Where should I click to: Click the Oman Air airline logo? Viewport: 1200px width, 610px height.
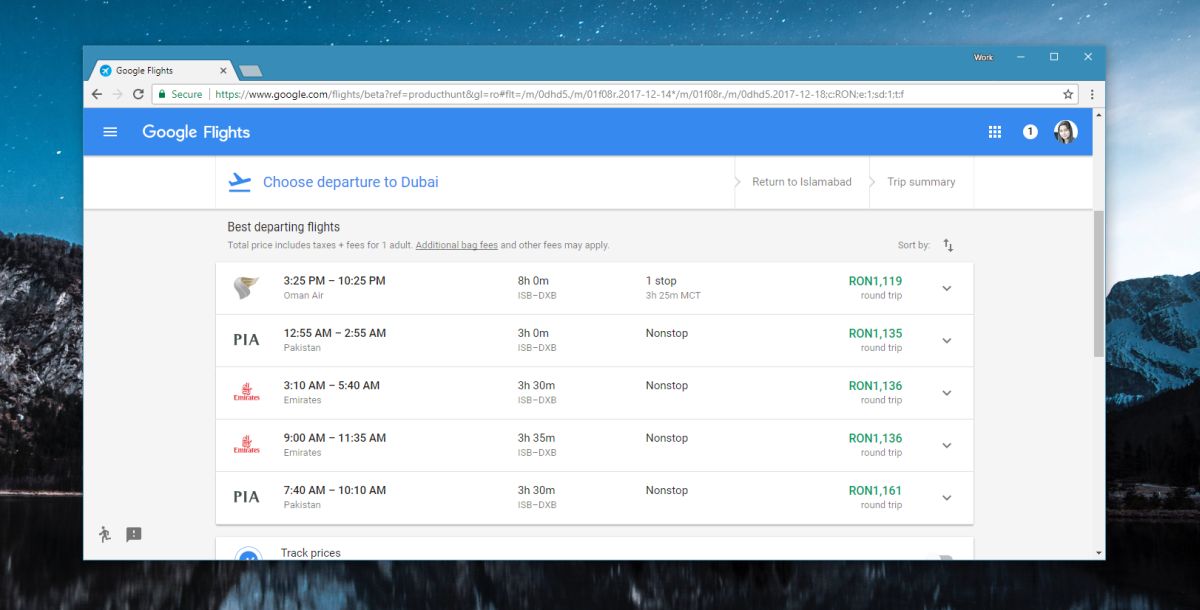[x=246, y=288]
